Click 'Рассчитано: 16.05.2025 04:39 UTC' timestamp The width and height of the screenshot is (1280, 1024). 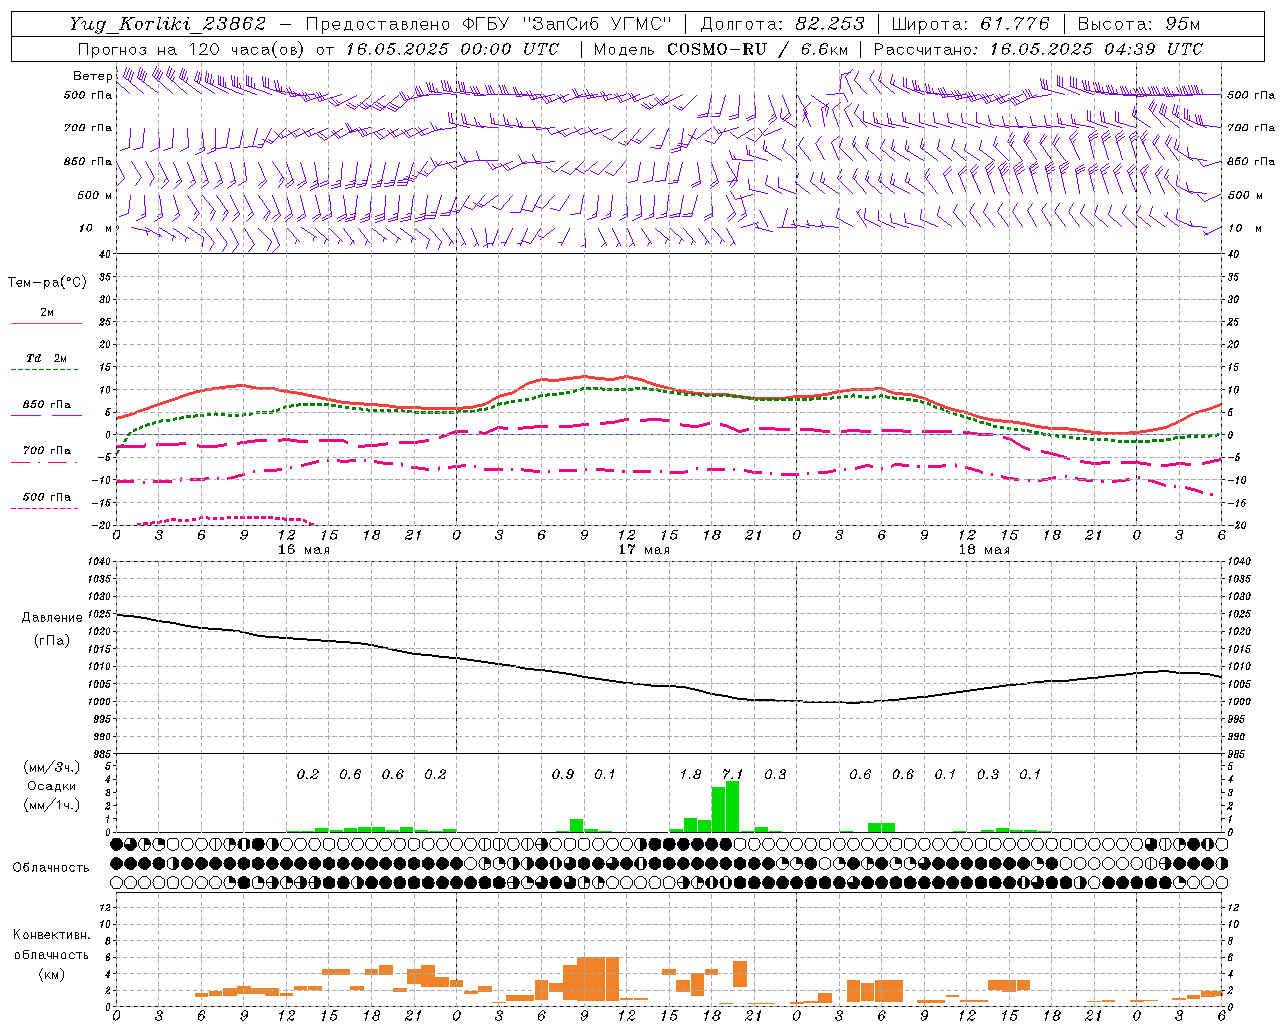coord(1038,49)
